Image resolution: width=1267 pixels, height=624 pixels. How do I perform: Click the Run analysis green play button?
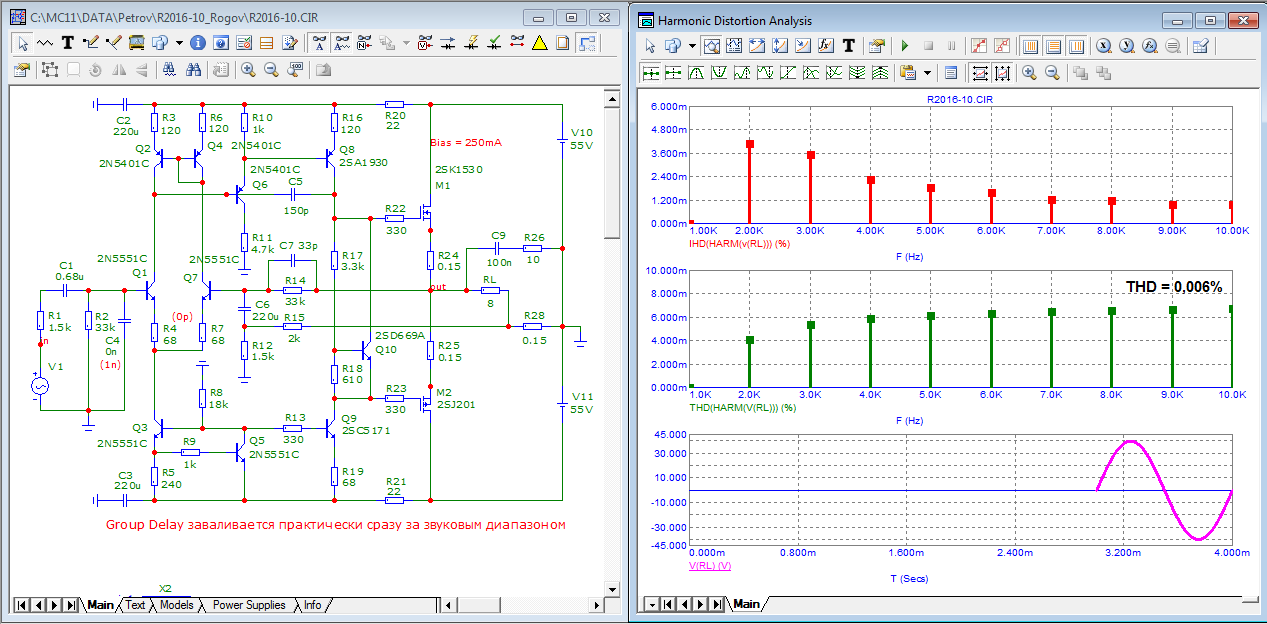[x=904, y=46]
